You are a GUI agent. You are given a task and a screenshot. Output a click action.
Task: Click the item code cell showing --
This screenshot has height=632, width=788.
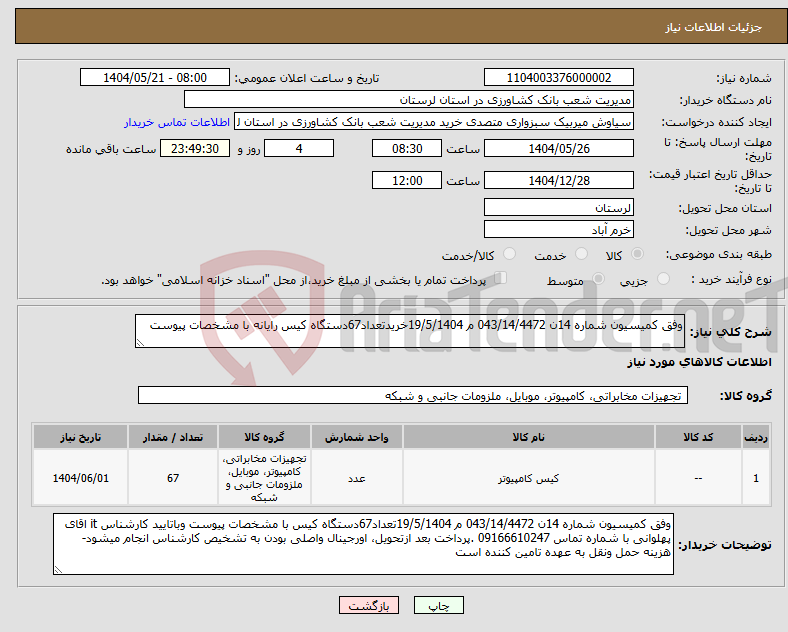pos(698,478)
